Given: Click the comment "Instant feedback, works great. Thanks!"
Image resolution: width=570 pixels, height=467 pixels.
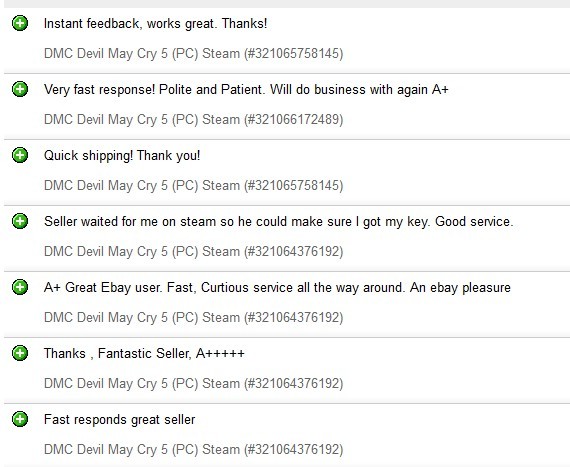Looking at the screenshot, I should point(155,24).
